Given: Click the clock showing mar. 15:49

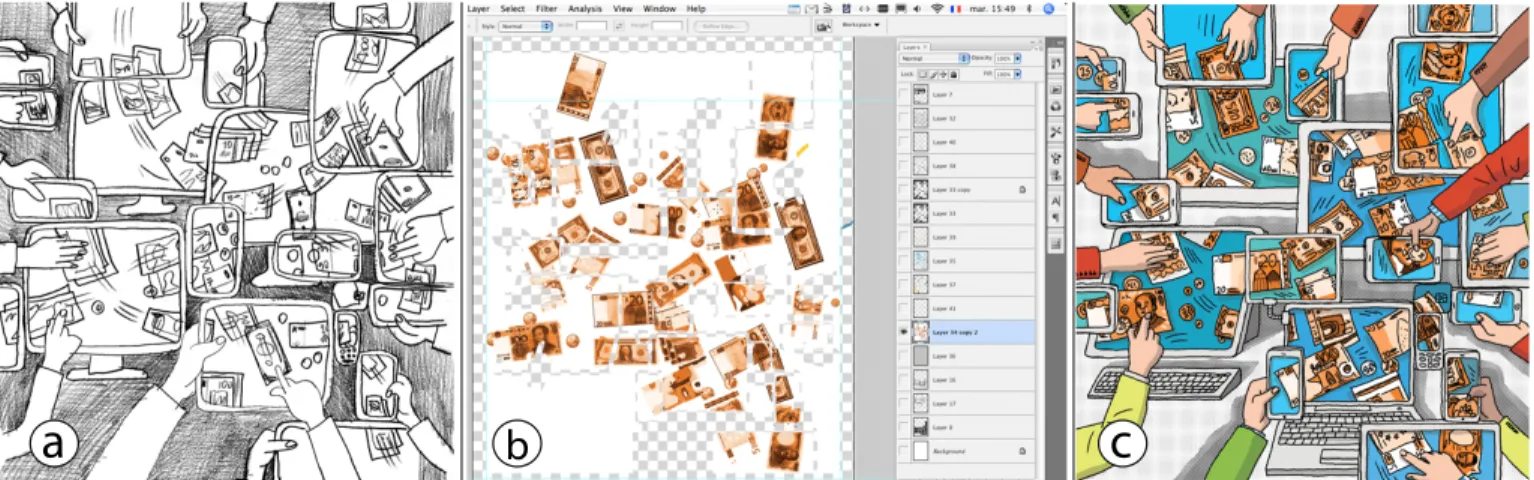Looking at the screenshot, I should point(992,9).
